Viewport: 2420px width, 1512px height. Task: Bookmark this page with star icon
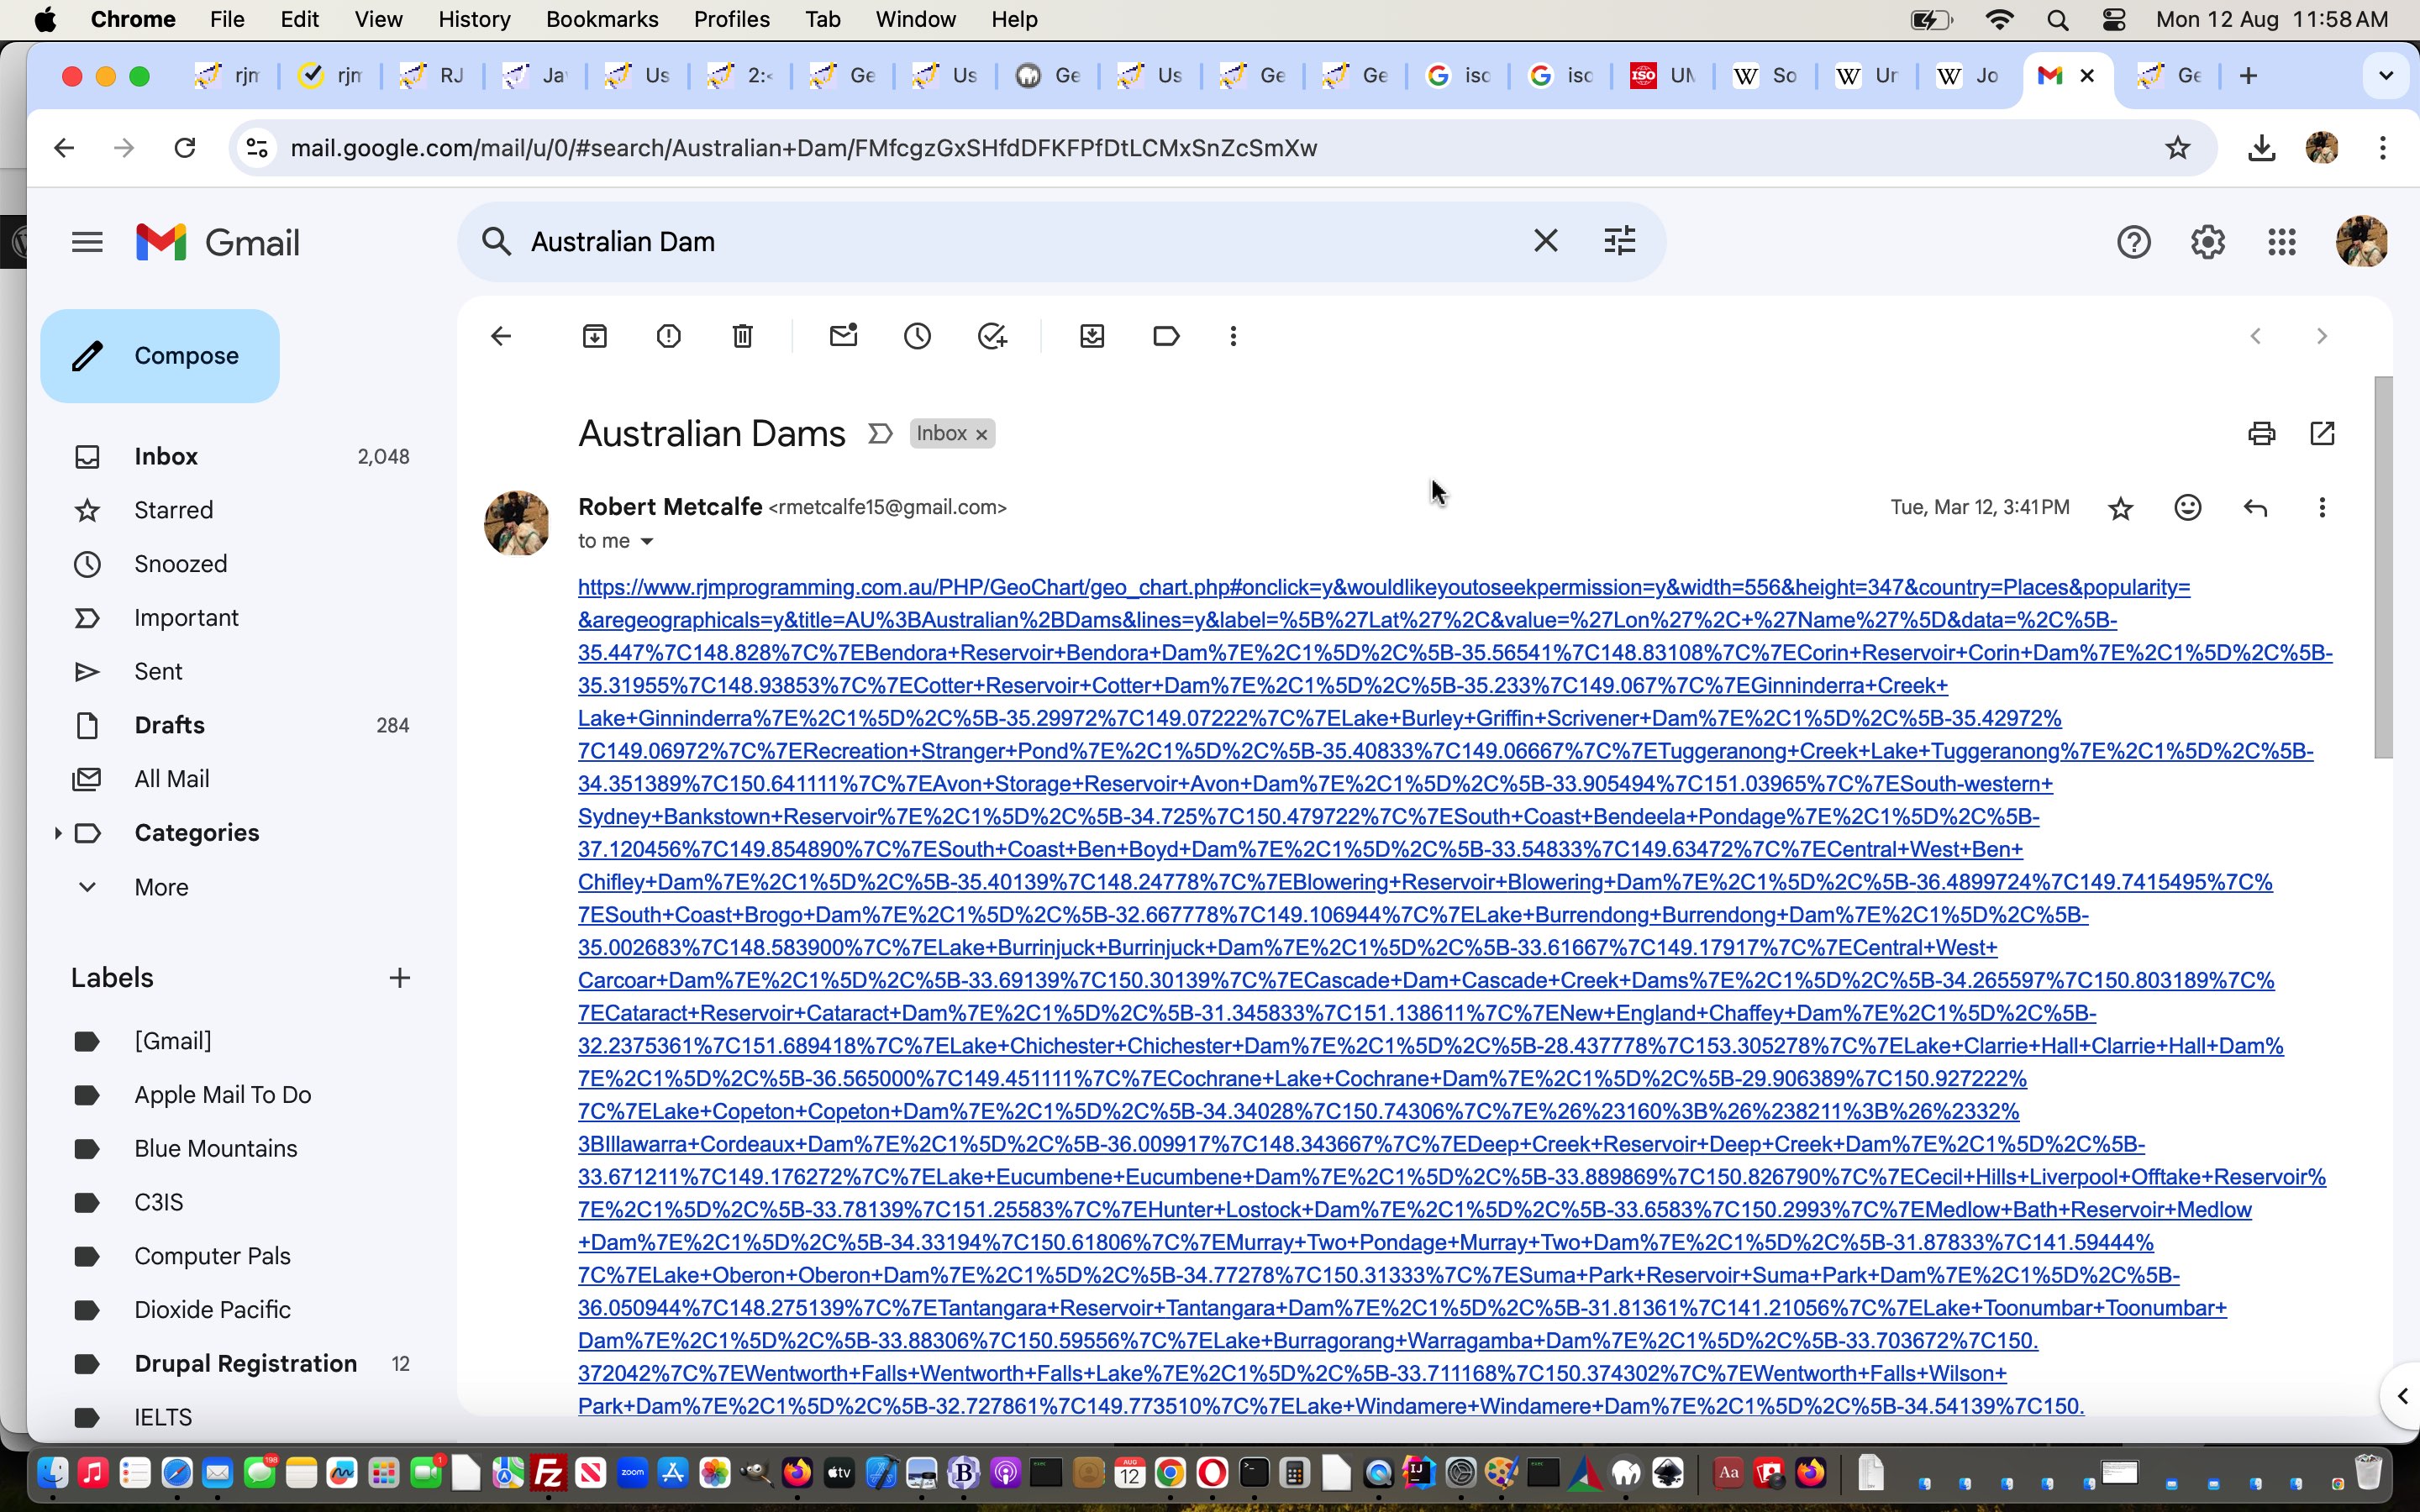point(2178,148)
